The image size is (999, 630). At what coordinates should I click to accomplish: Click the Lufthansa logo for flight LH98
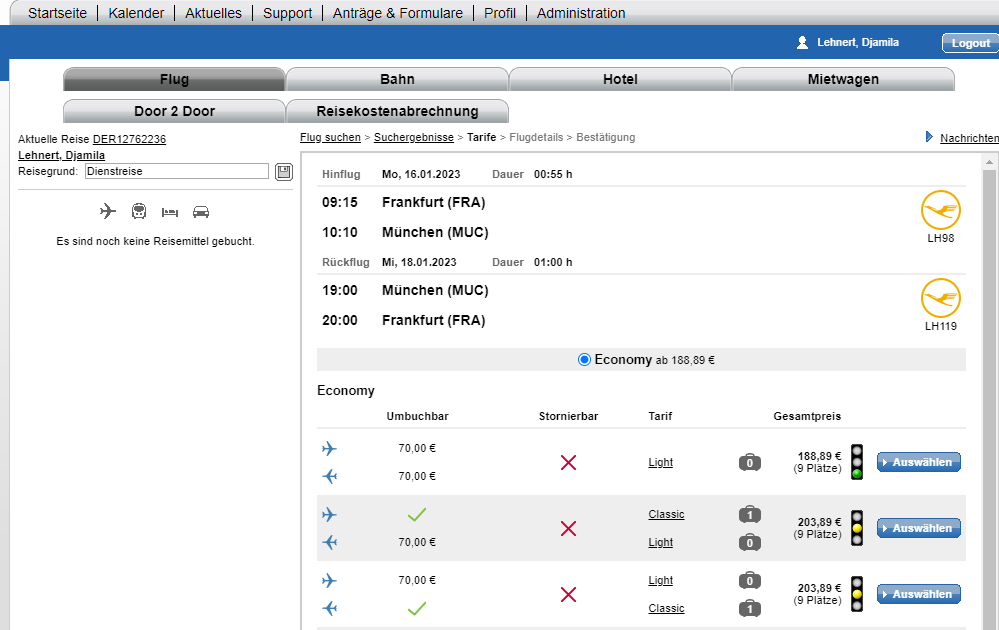(x=940, y=210)
